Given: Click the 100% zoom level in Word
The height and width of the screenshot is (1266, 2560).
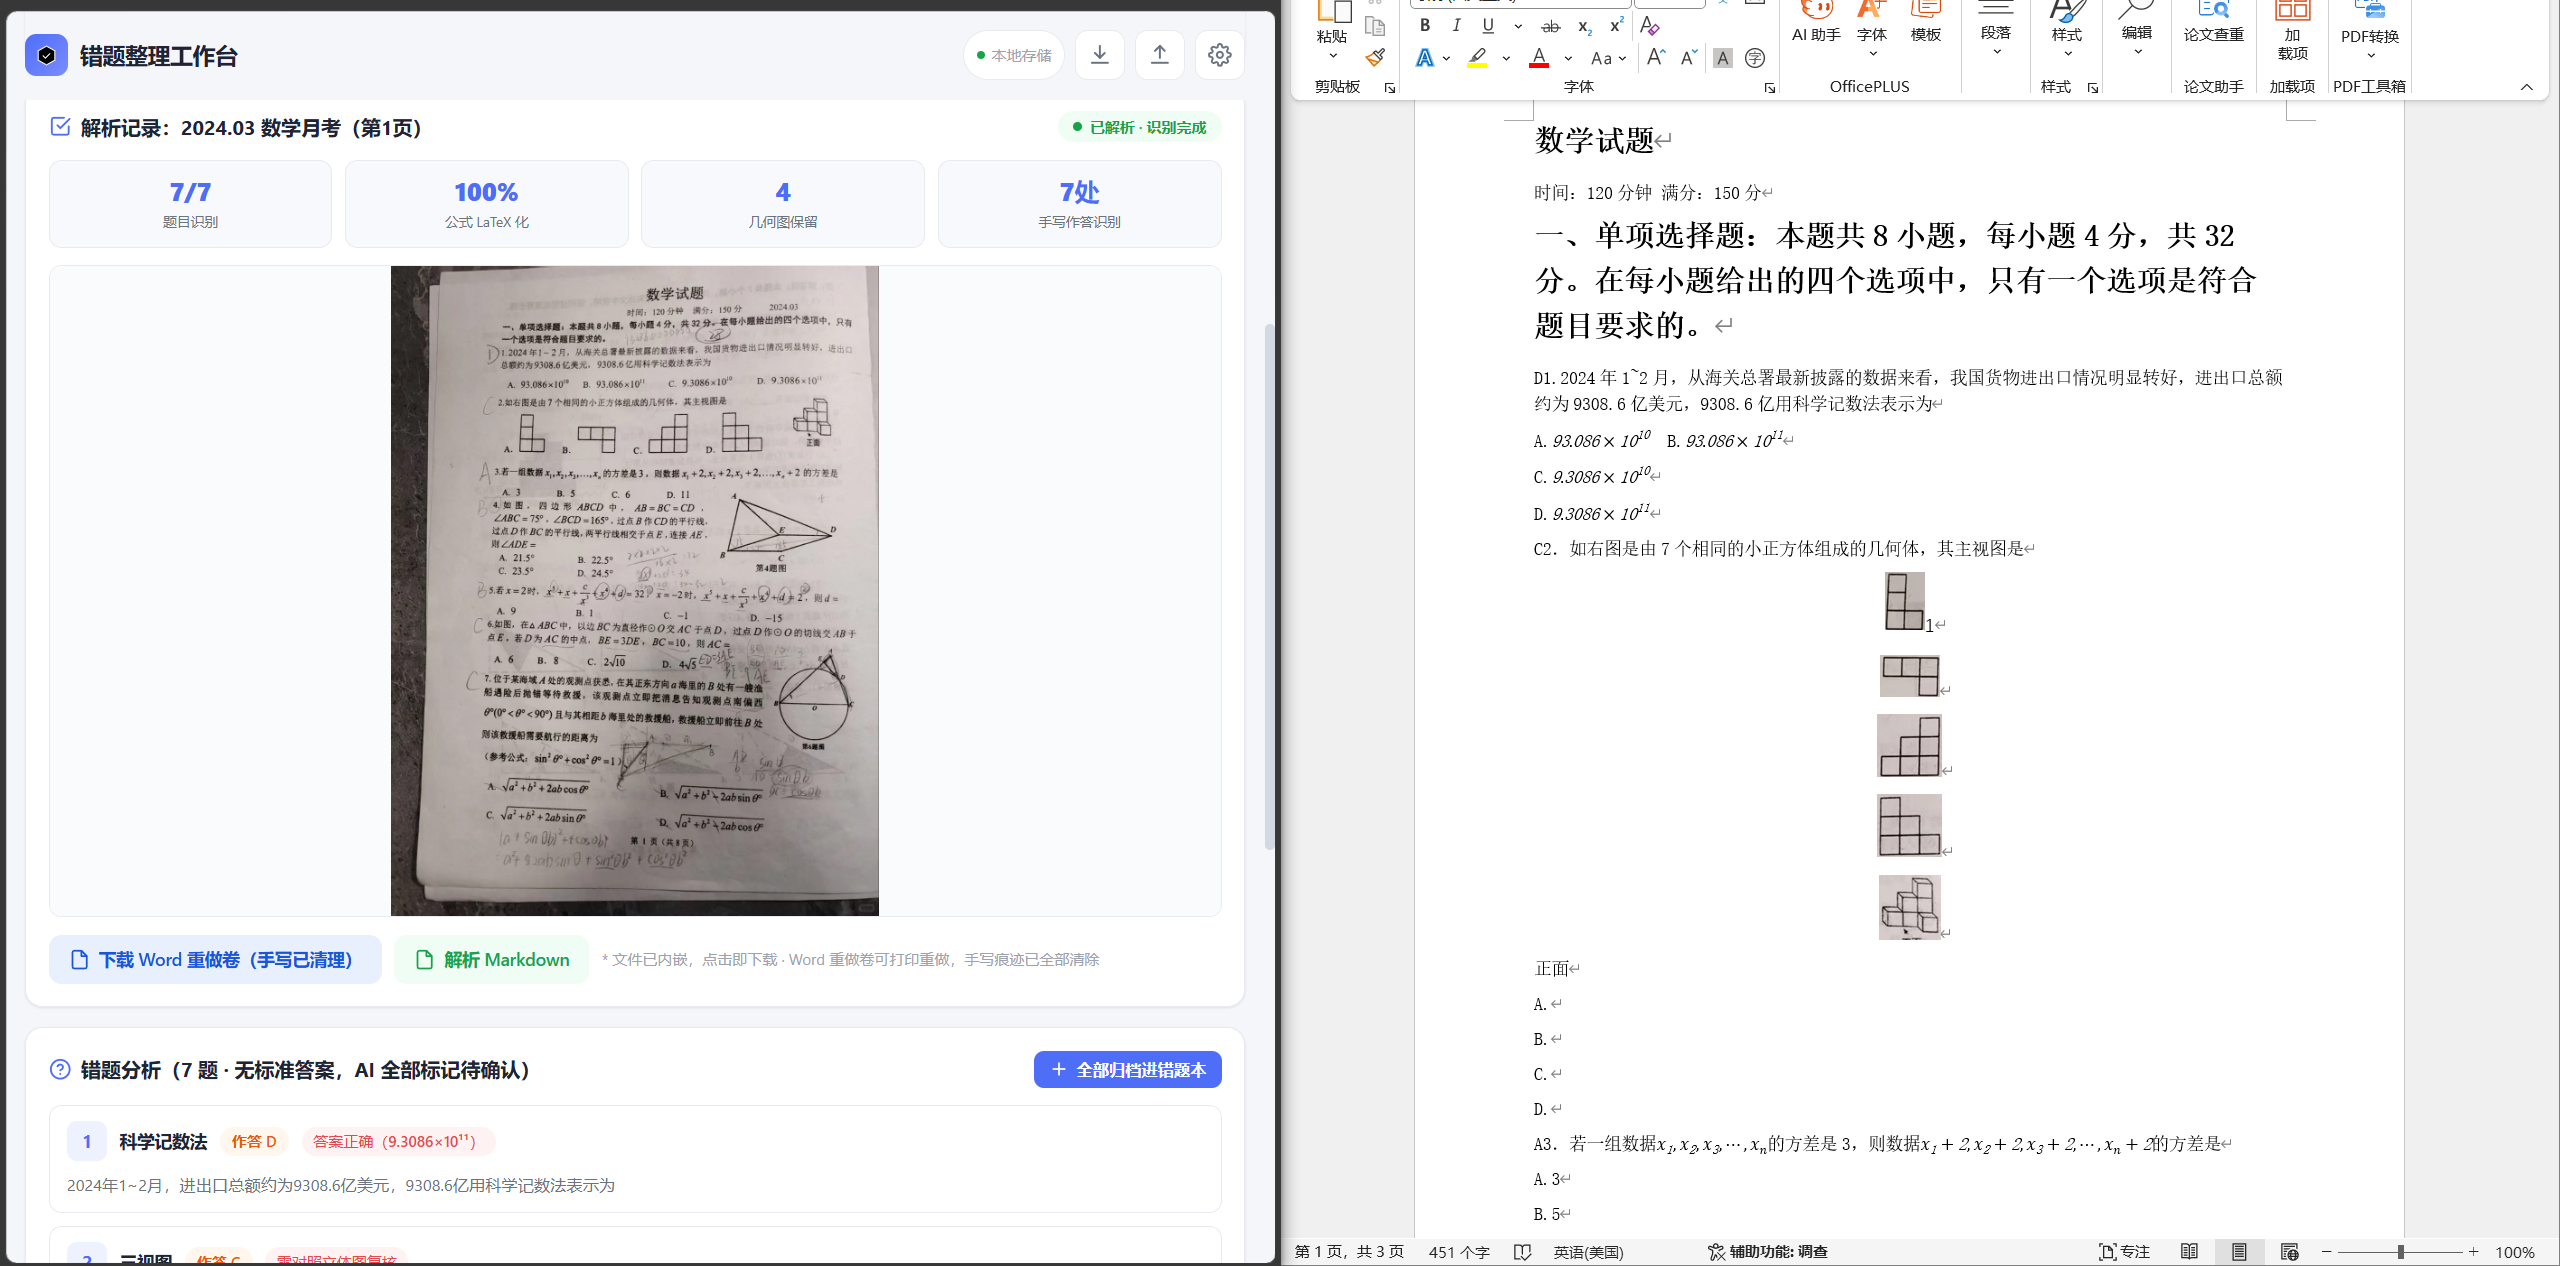Looking at the screenshot, I should point(2515,1252).
